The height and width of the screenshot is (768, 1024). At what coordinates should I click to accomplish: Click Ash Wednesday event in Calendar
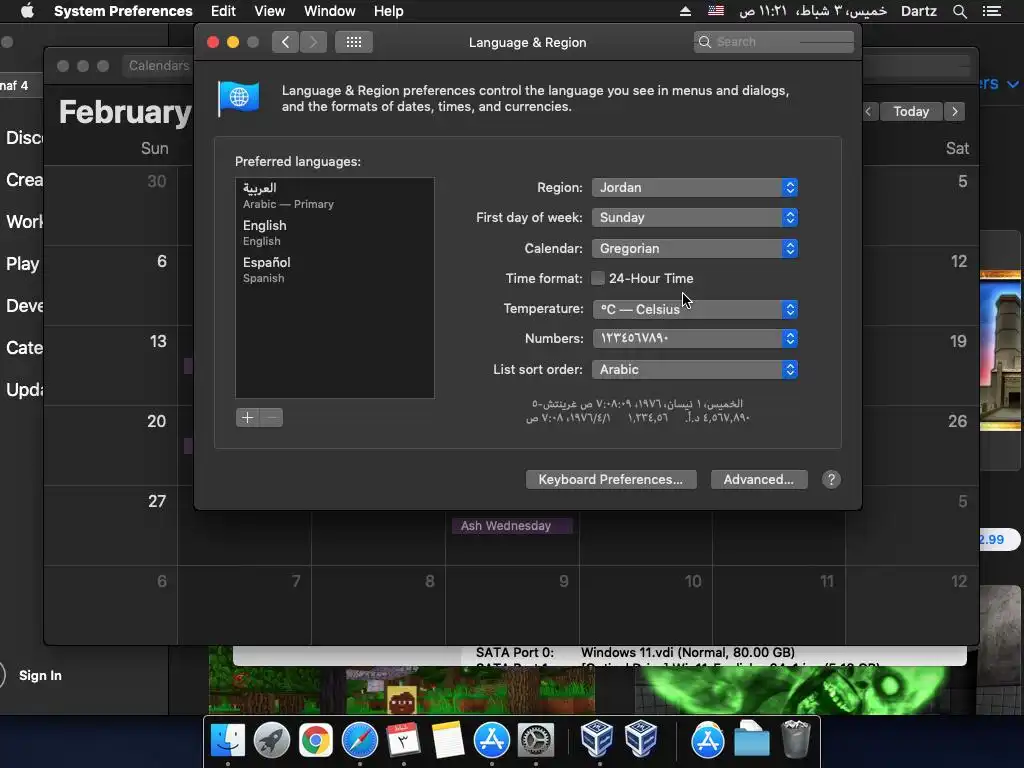click(512, 526)
